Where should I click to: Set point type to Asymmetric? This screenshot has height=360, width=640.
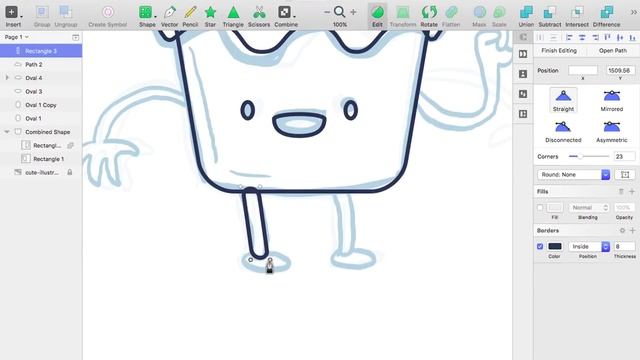pos(611,131)
